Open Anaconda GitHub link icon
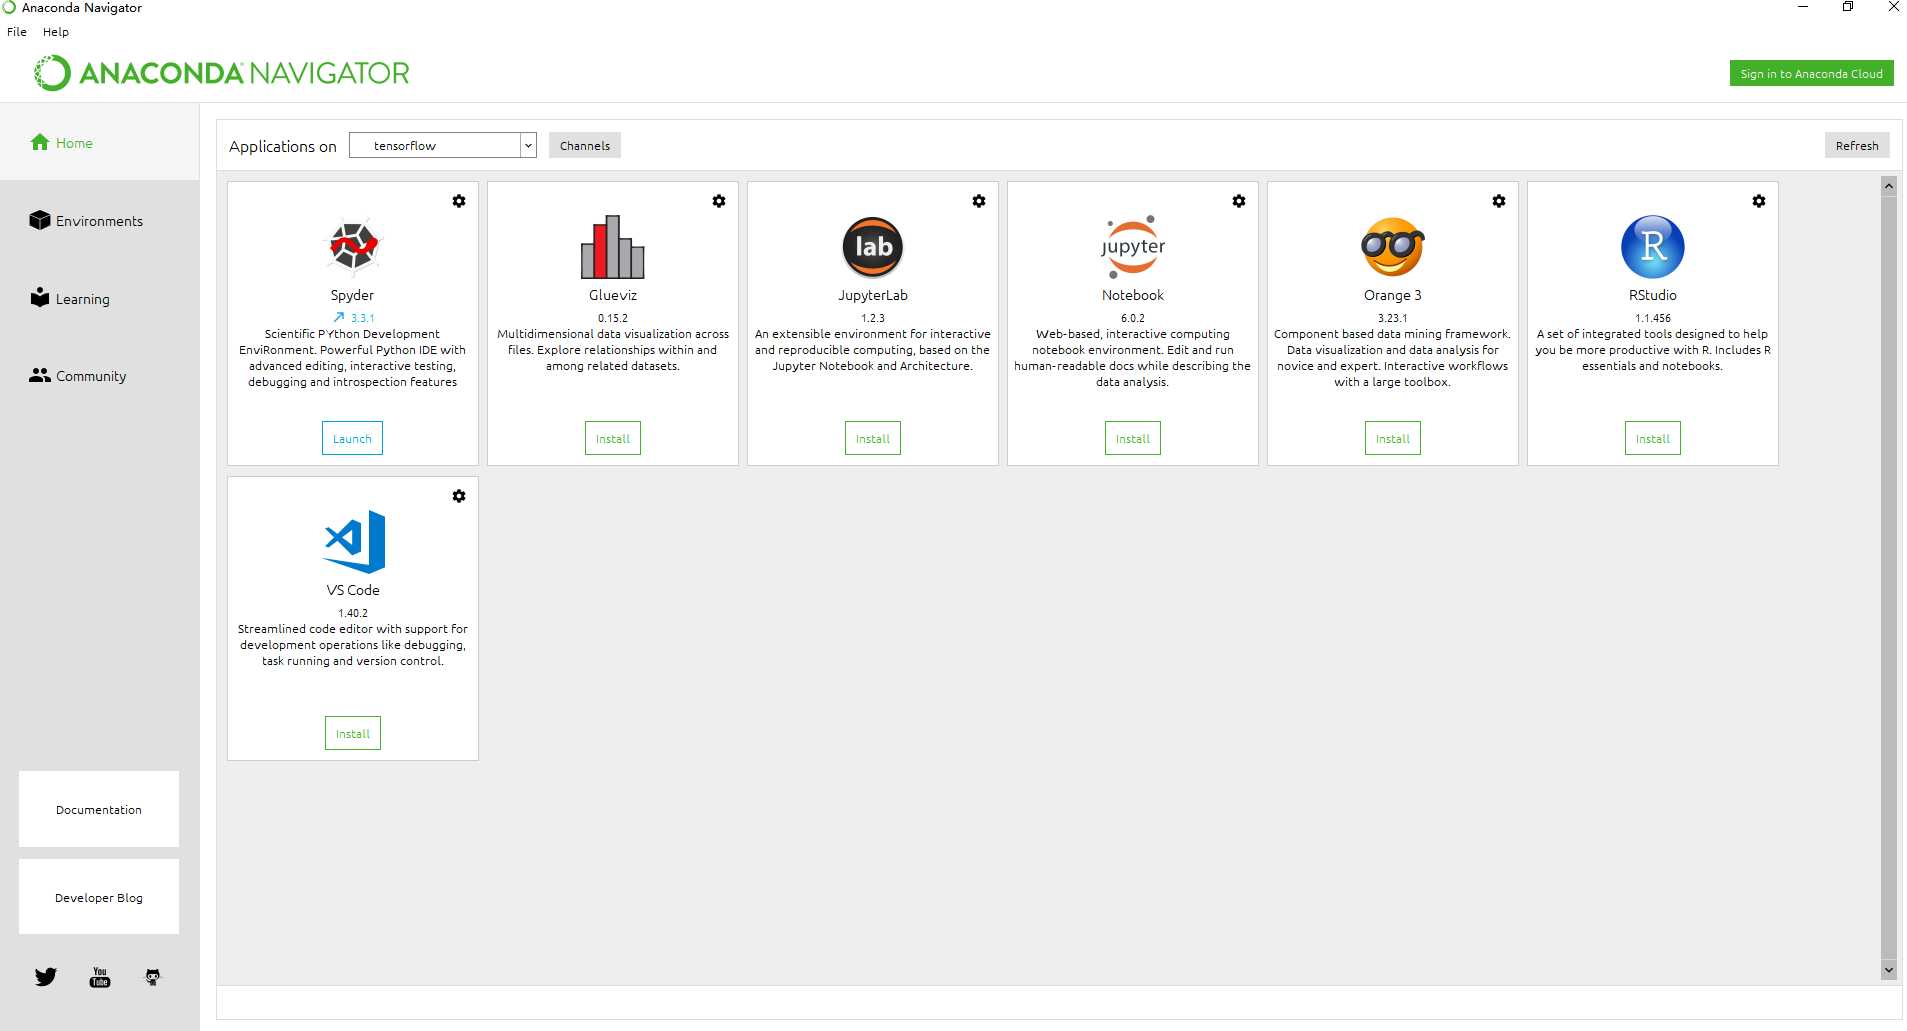The width and height of the screenshot is (1907, 1031). [x=153, y=977]
